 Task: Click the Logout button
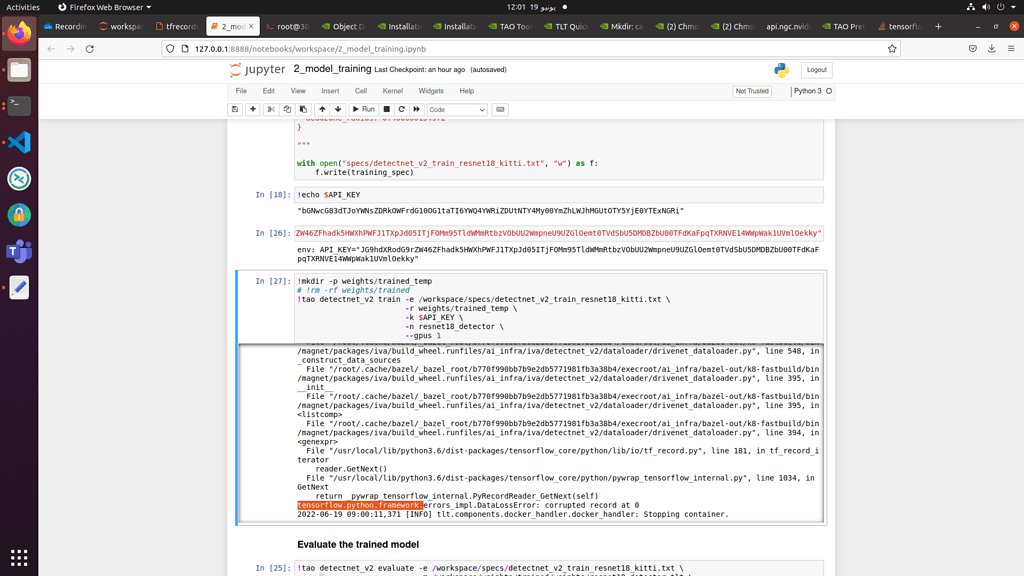click(x=816, y=70)
